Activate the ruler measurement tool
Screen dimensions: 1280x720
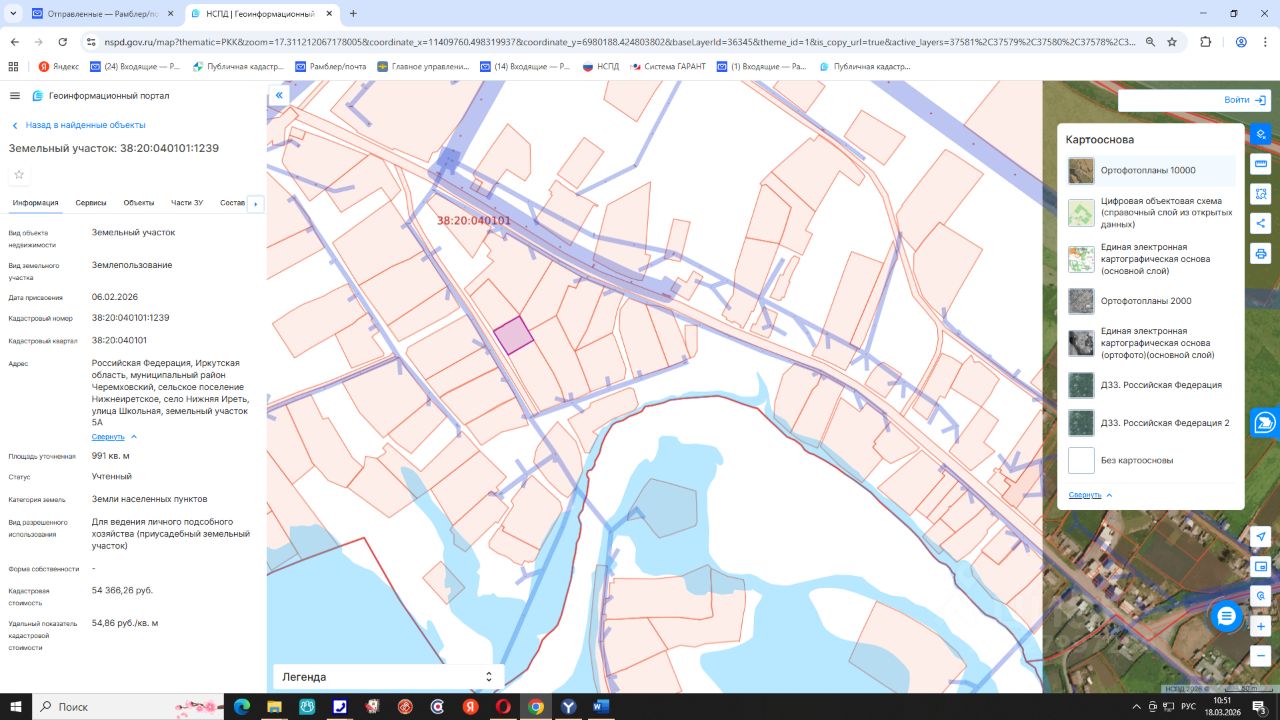pyautogui.click(x=1261, y=164)
